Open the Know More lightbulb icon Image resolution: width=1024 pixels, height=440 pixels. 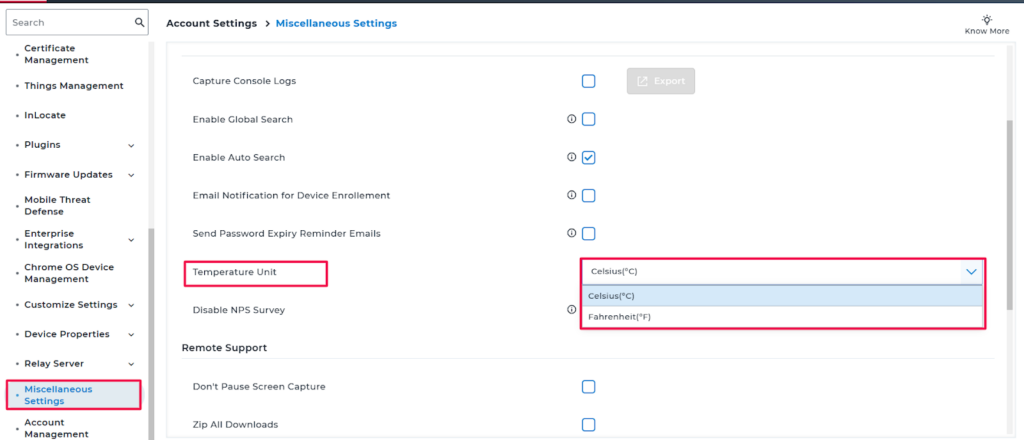(x=986, y=20)
